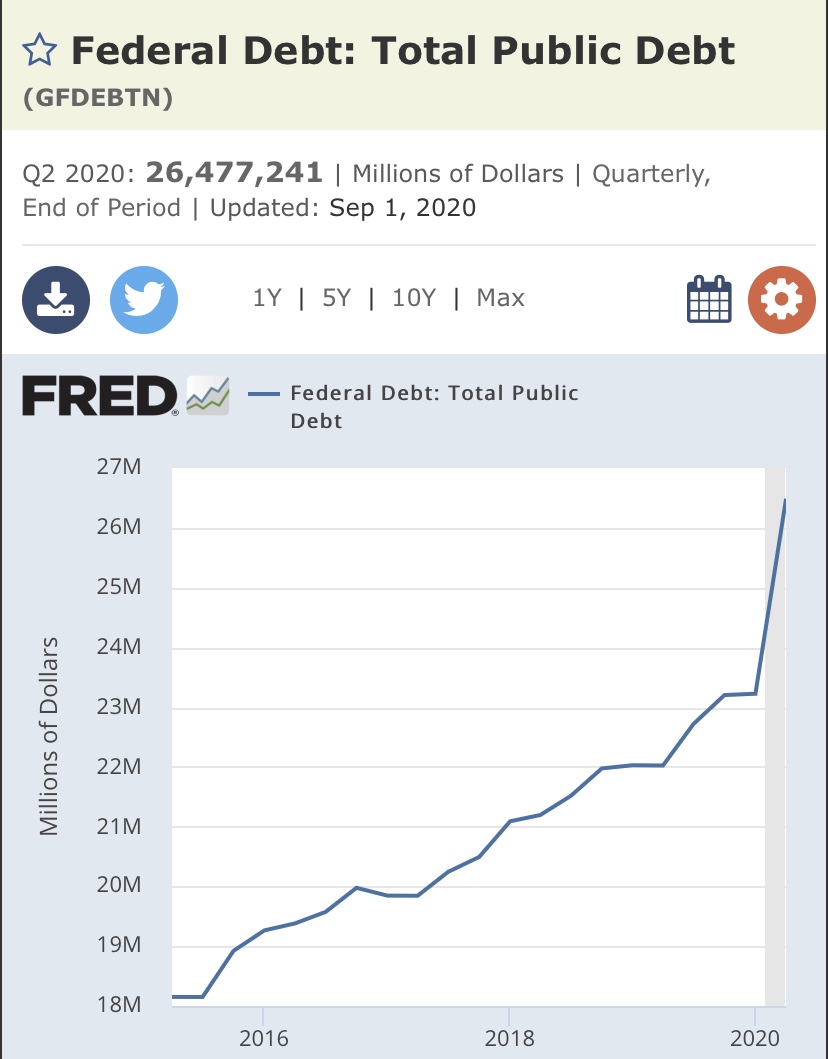Click the FRED logo
The width and height of the screenshot is (828, 1059).
[x=100, y=396]
